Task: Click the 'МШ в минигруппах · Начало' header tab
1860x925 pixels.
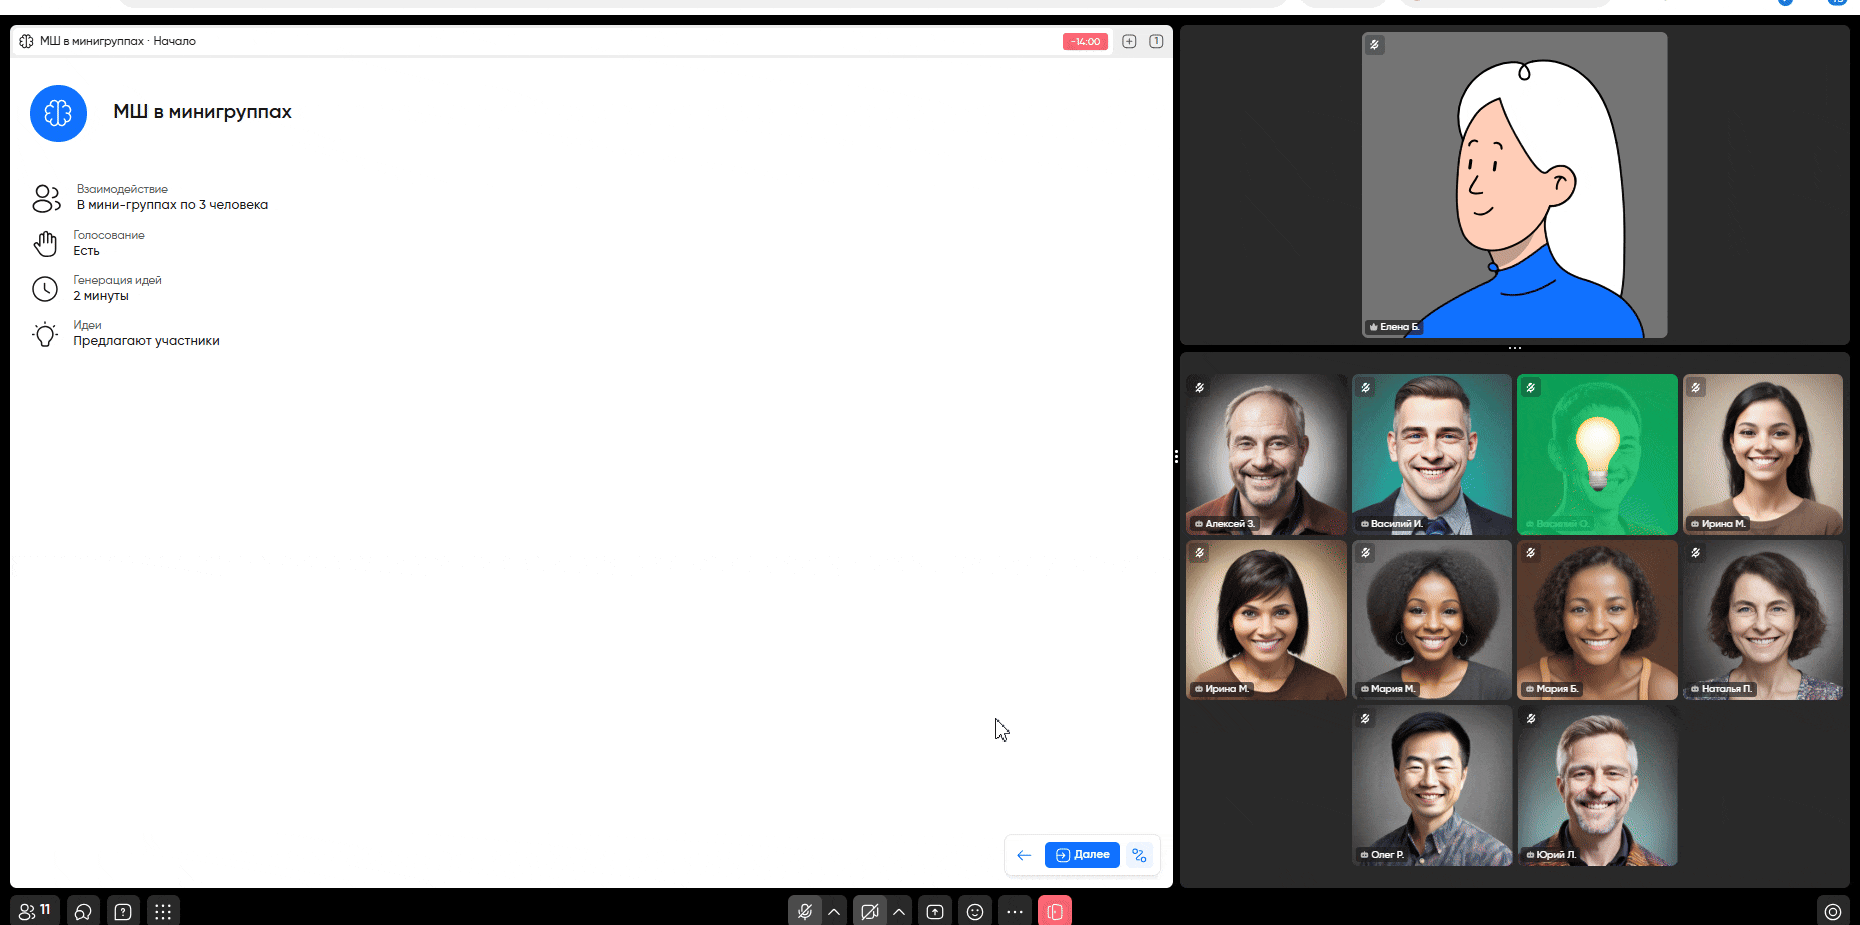Action: [117, 41]
